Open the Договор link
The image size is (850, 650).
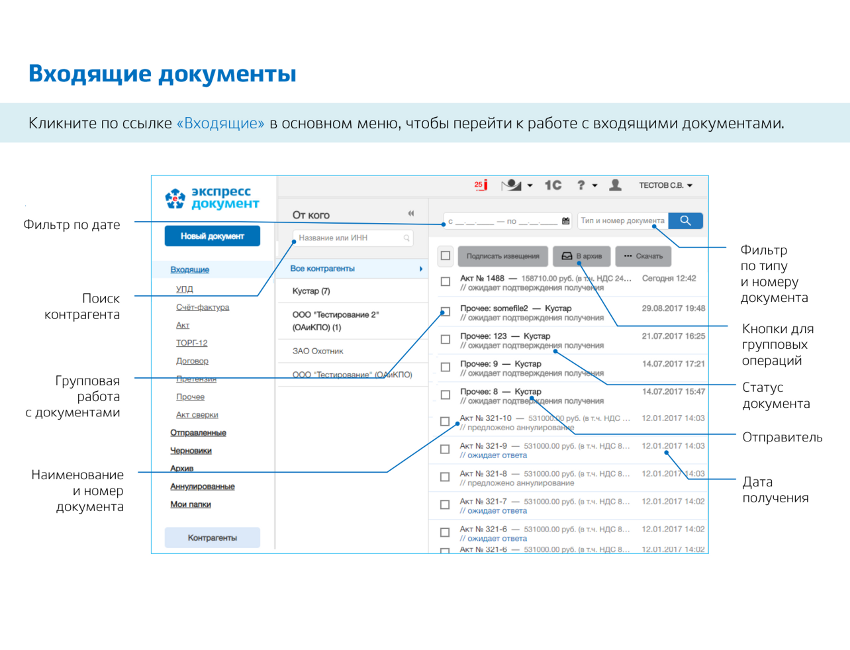(x=192, y=361)
